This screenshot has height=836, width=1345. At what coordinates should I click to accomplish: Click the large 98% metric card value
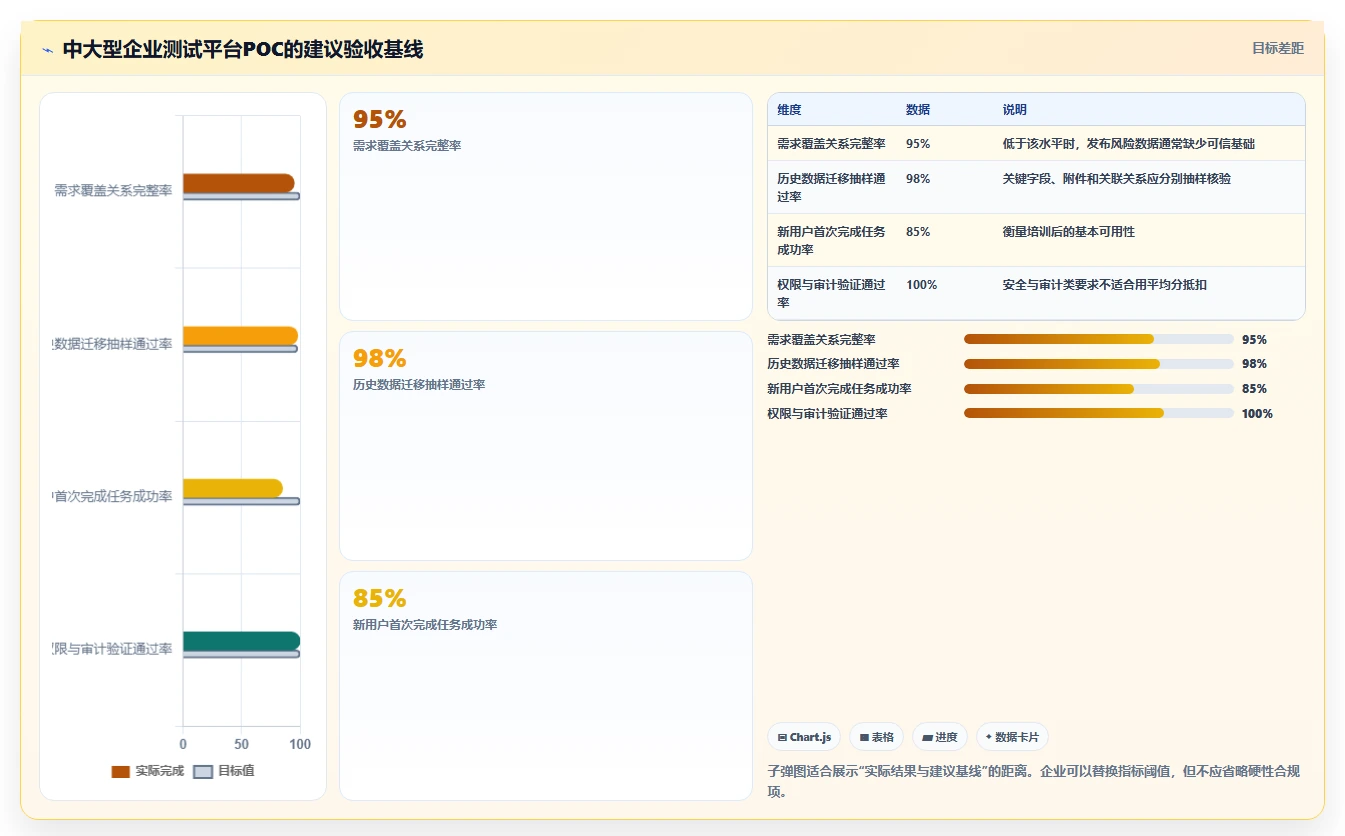pos(379,359)
